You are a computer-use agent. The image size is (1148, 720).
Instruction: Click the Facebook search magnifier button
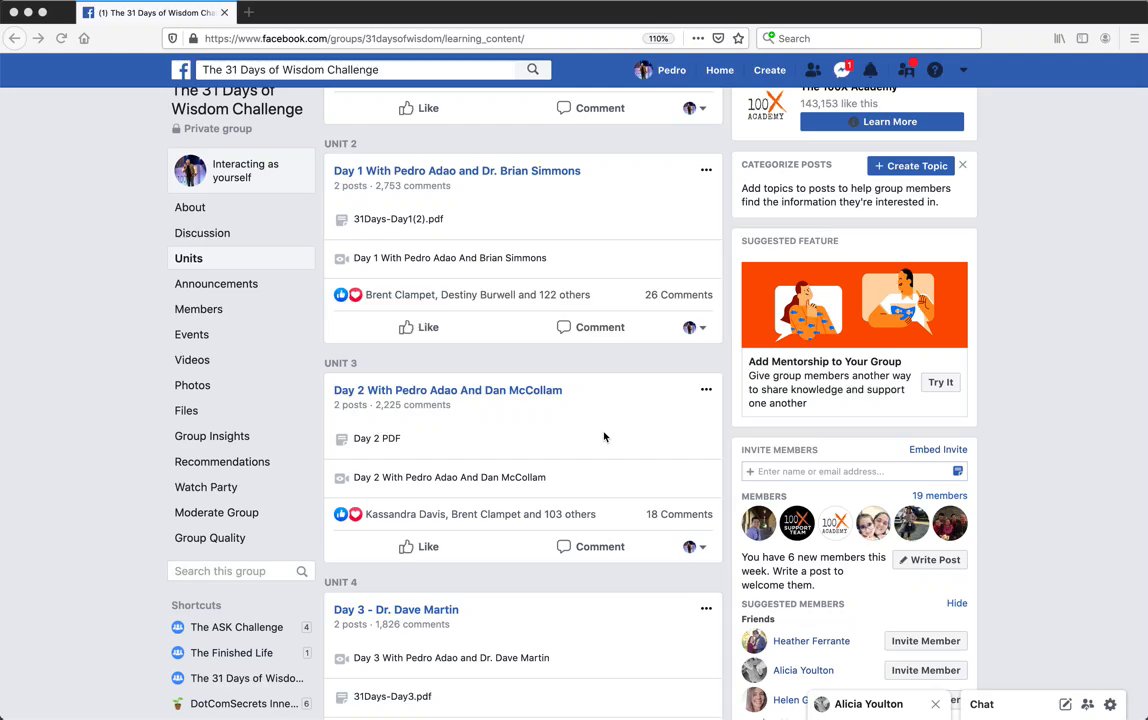tap(533, 70)
